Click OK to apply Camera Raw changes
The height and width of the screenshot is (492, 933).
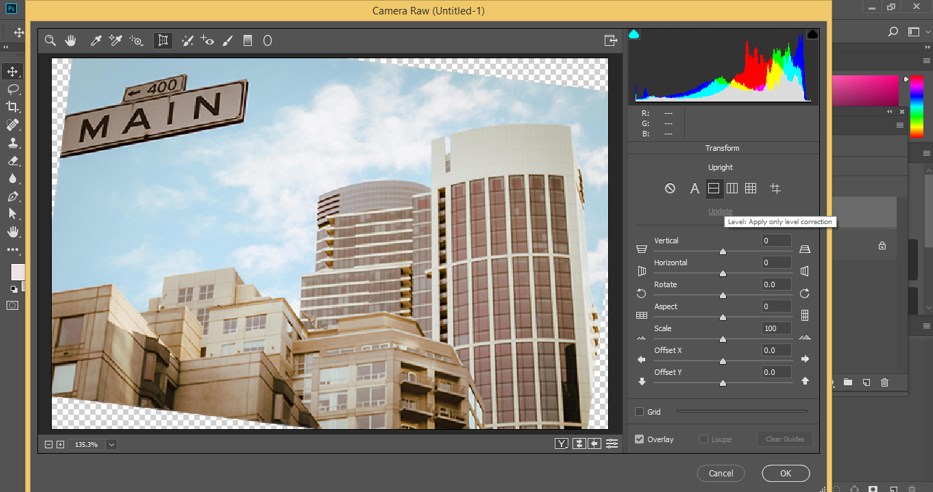785,473
